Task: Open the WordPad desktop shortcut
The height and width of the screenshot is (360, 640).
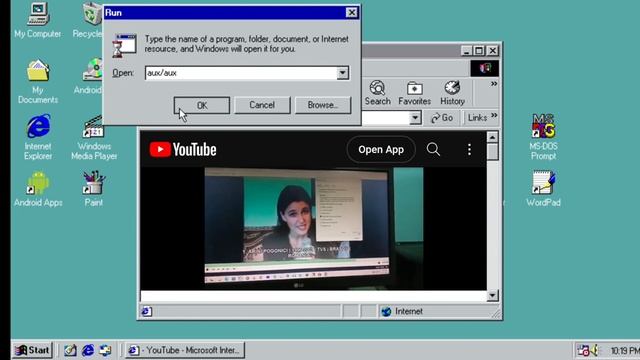Action: [x=543, y=189]
